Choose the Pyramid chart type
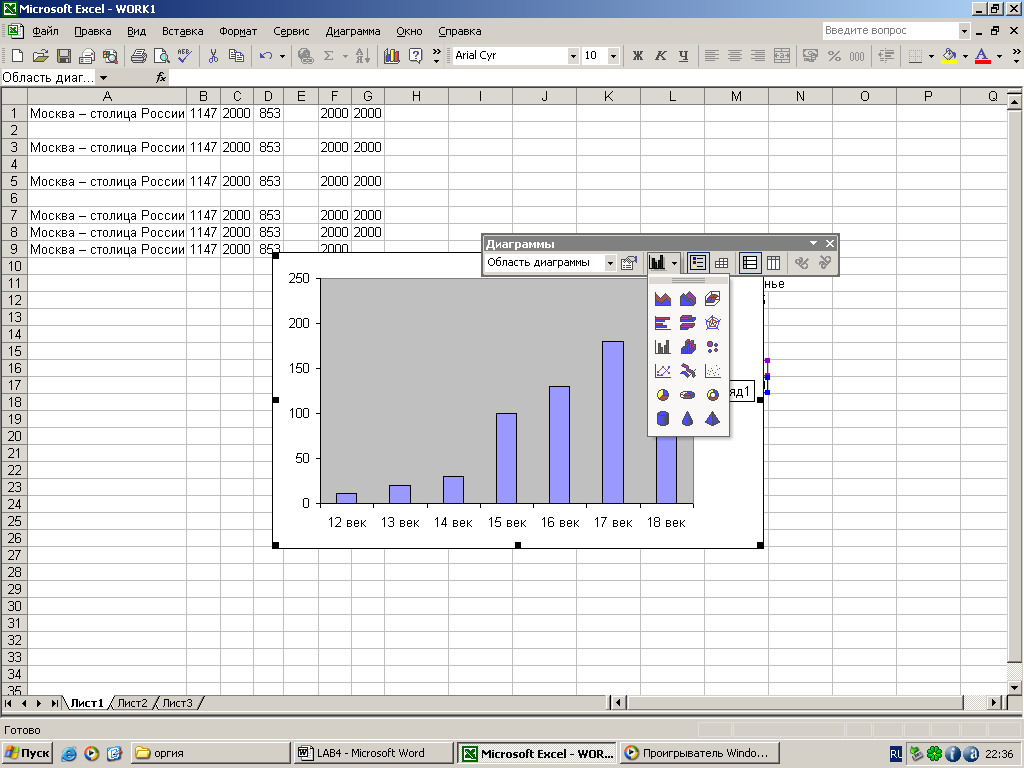1024x768 pixels. pyautogui.click(x=712, y=419)
